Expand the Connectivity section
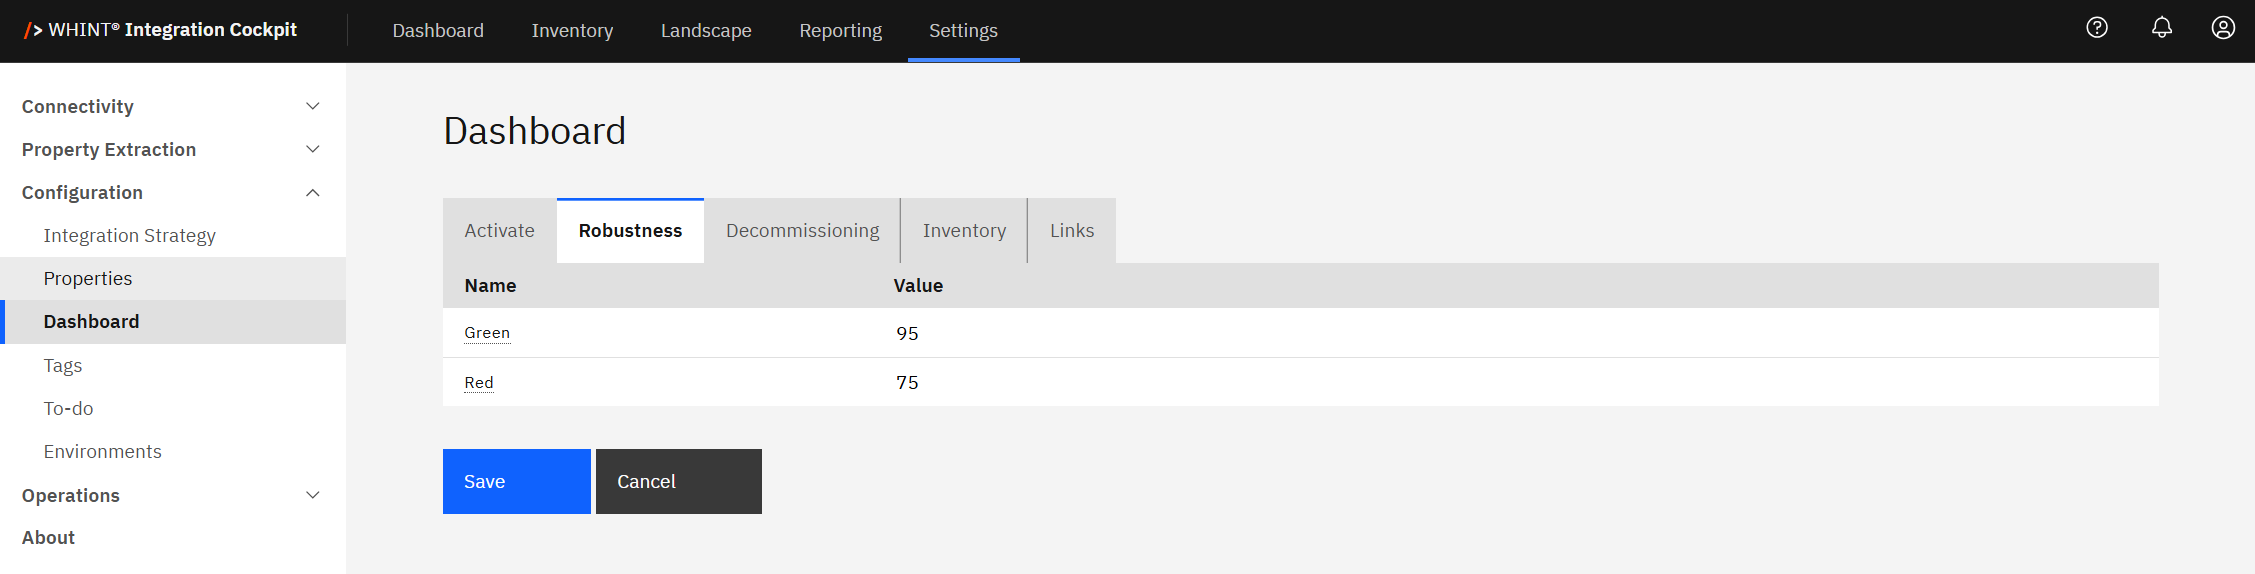2255x574 pixels. pos(312,106)
